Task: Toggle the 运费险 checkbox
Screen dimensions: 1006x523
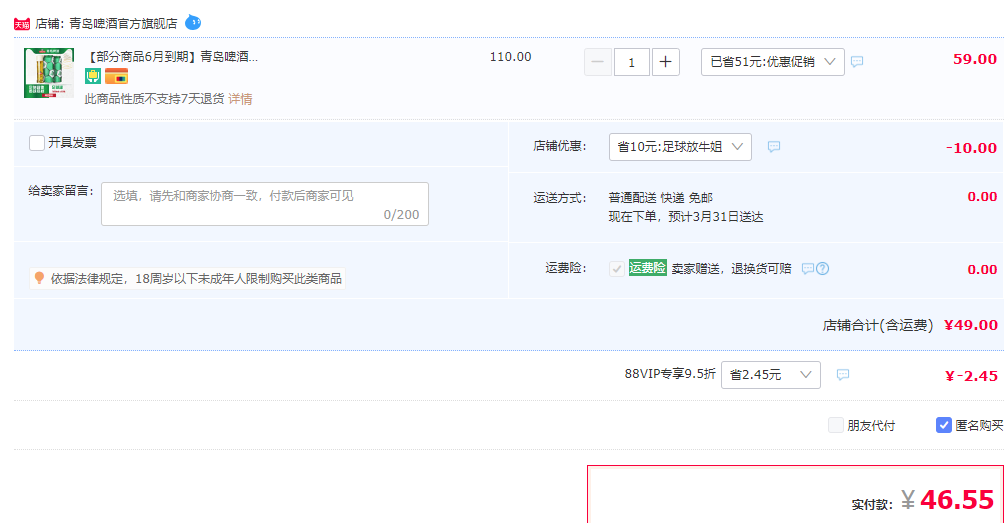Action: click(617, 269)
